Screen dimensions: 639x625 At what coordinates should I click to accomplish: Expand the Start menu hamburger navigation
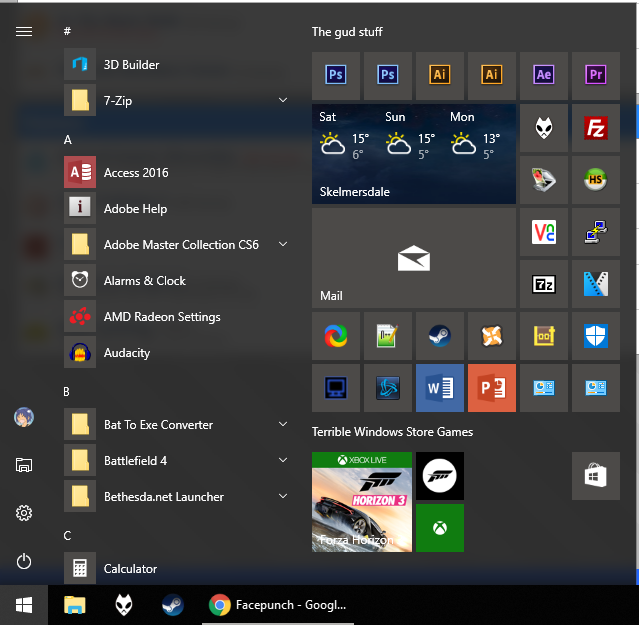click(24, 31)
